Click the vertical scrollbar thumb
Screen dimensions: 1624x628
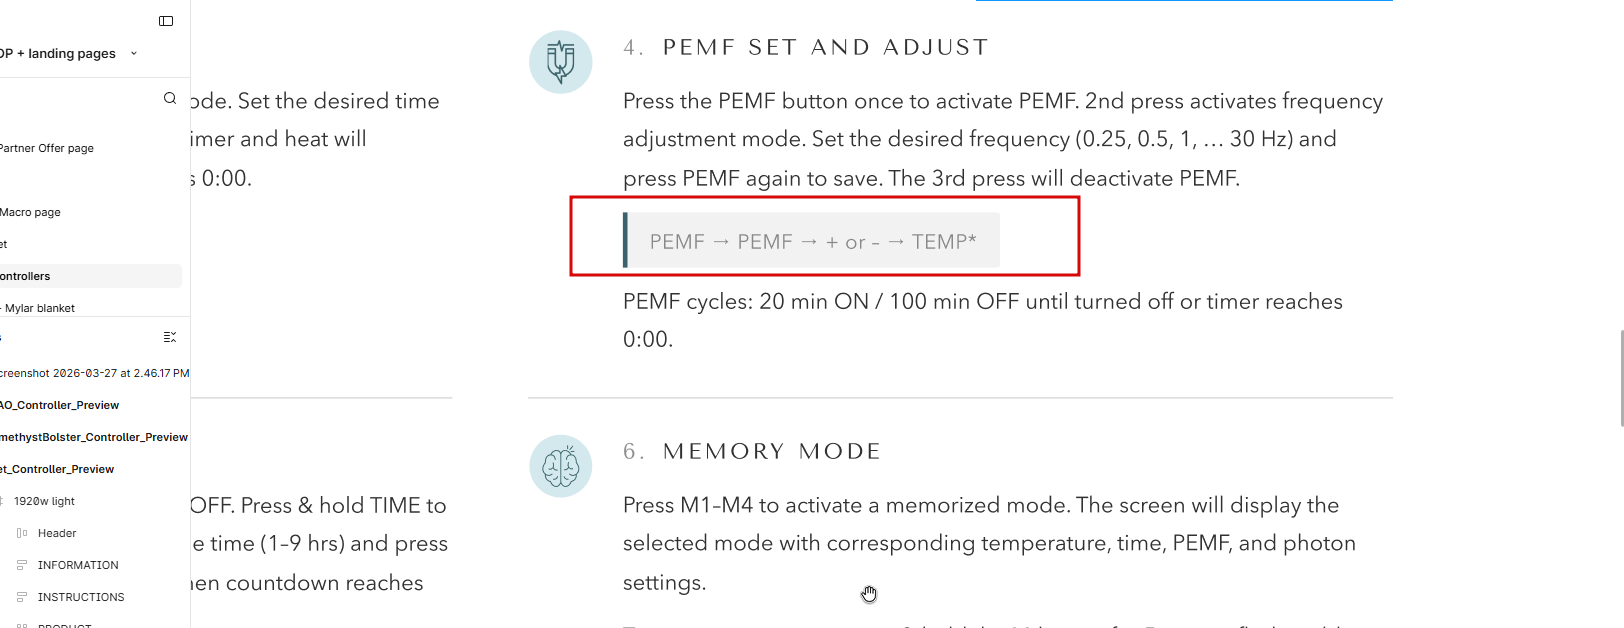1620,380
